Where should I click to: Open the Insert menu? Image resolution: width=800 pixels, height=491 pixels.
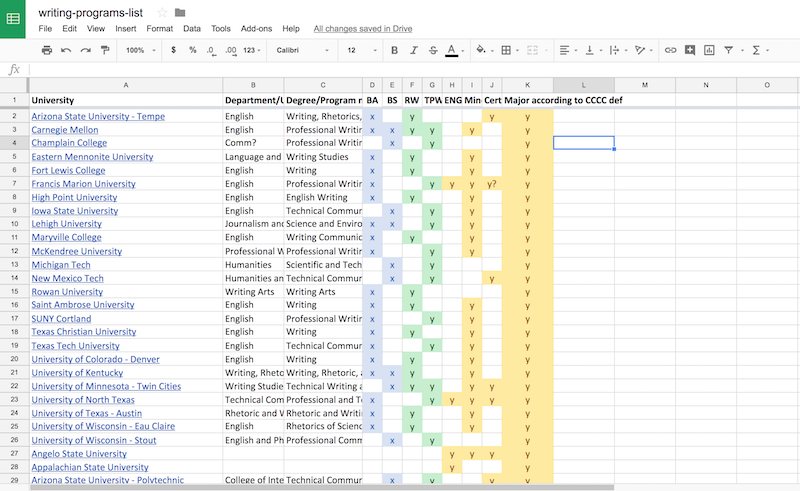[126, 29]
